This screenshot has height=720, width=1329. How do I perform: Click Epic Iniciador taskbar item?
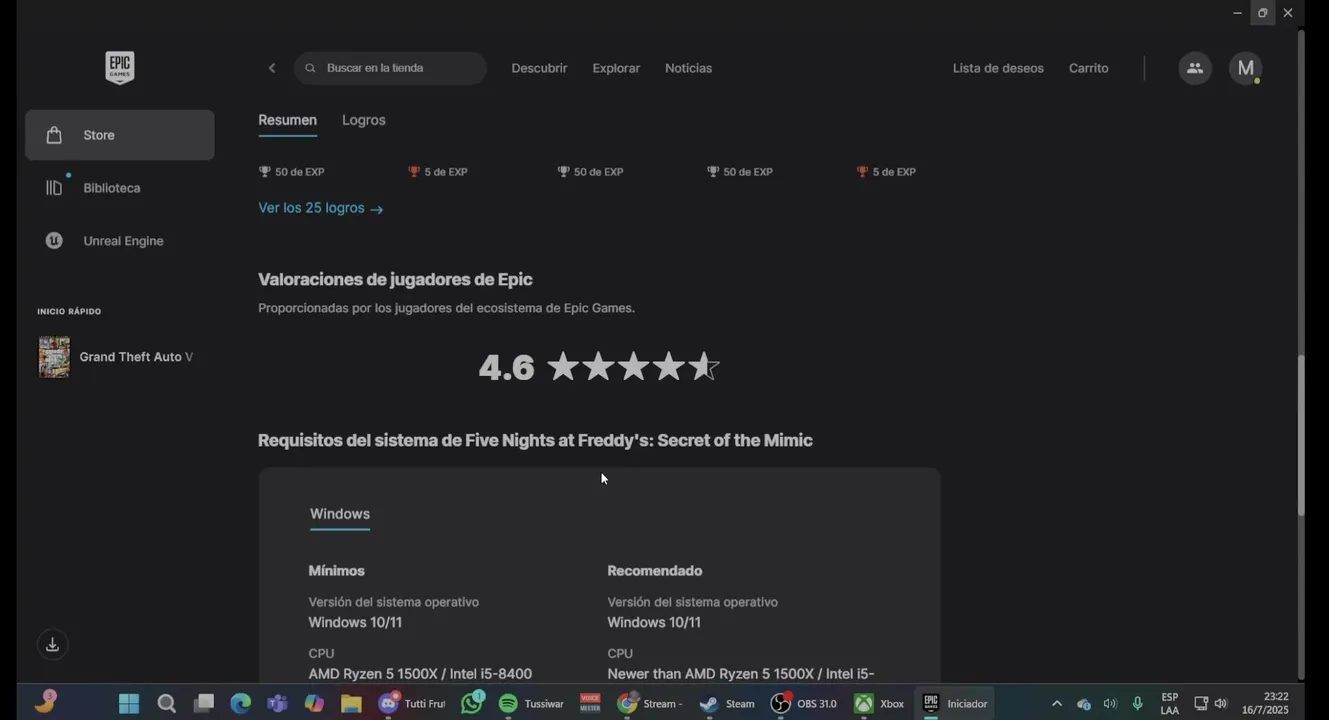[x=955, y=704]
